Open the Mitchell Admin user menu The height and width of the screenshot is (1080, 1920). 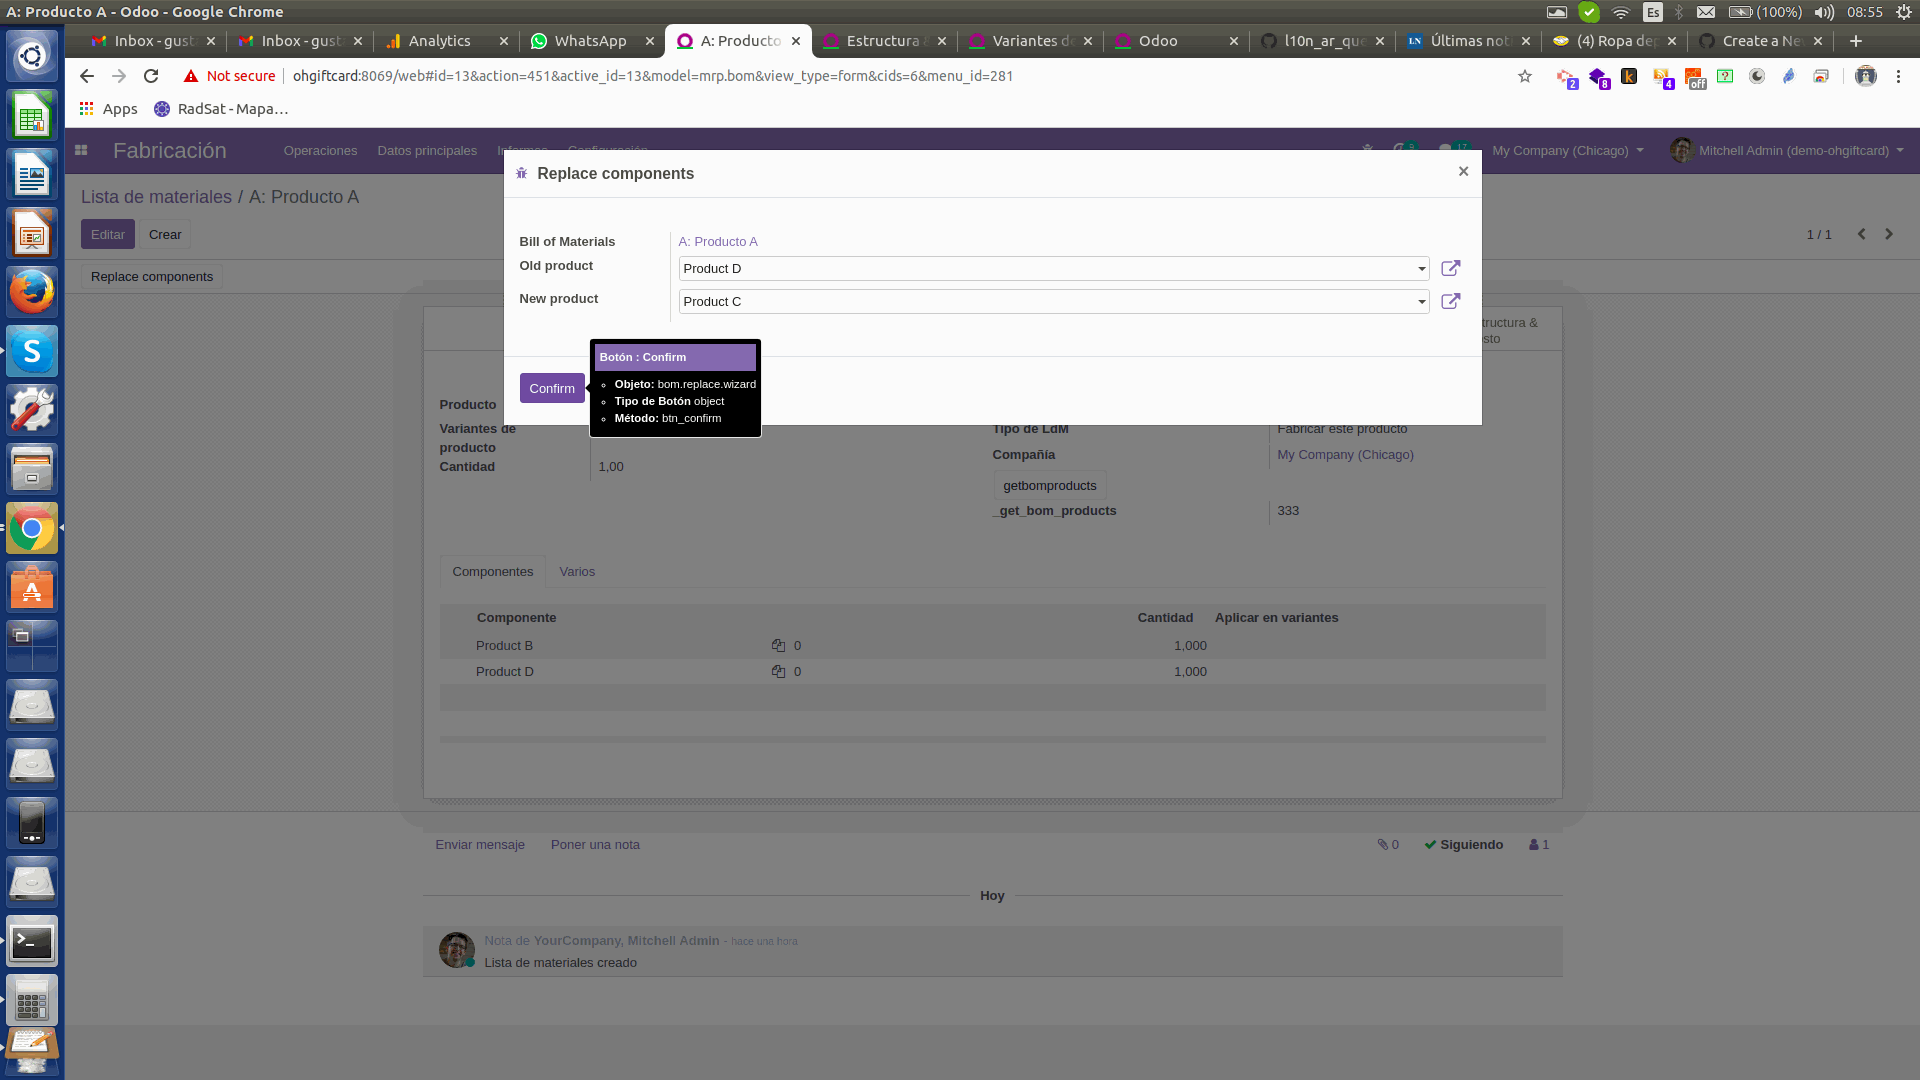tap(1788, 151)
